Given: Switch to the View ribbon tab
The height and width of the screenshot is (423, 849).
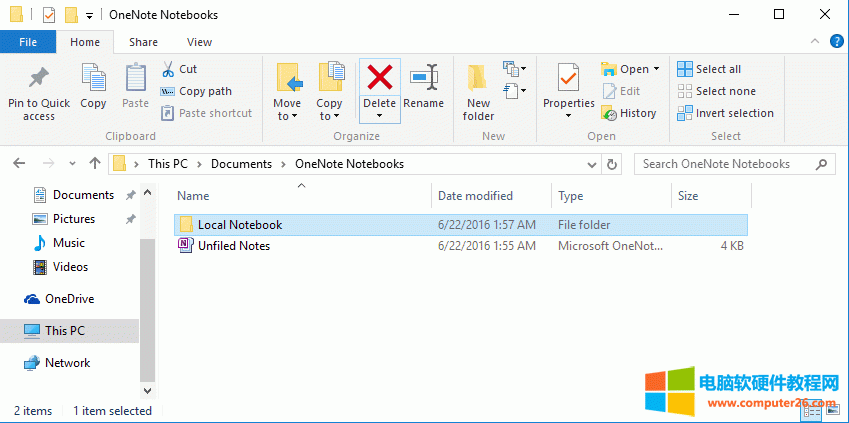Looking at the screenshot, I should coord(199,42).
